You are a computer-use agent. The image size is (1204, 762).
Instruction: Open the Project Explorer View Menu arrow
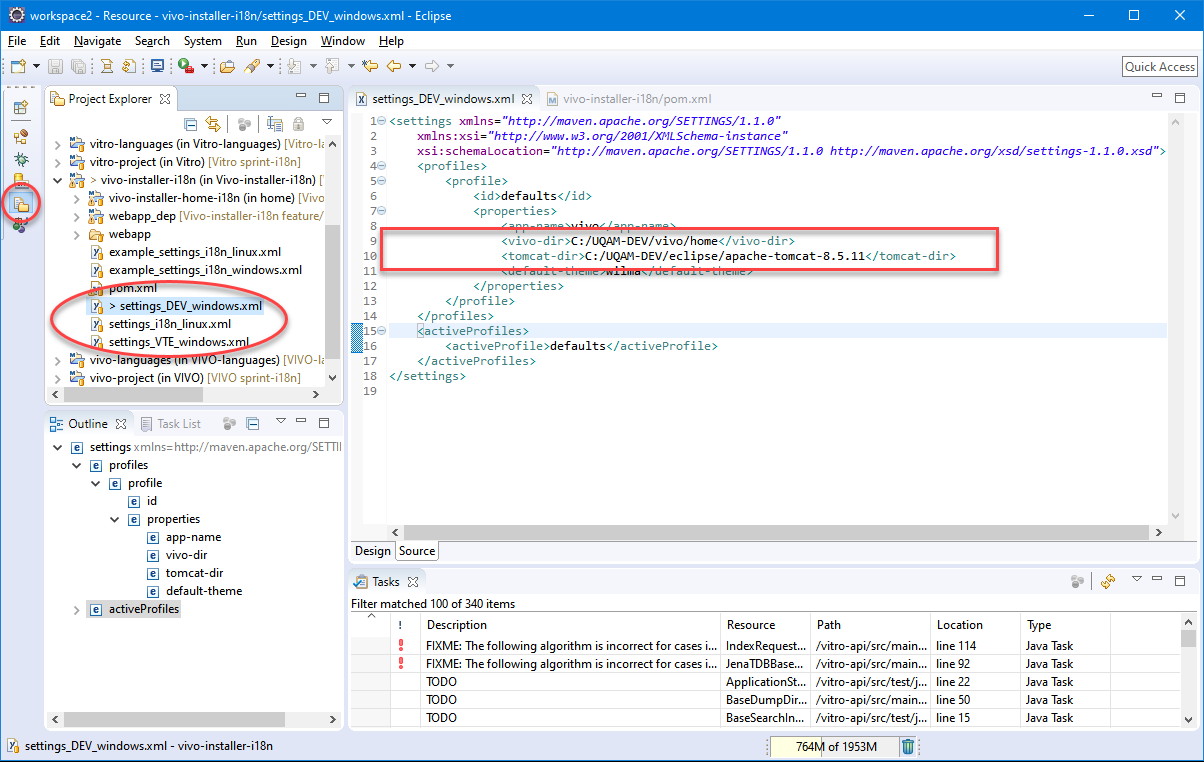click(326, 124)
